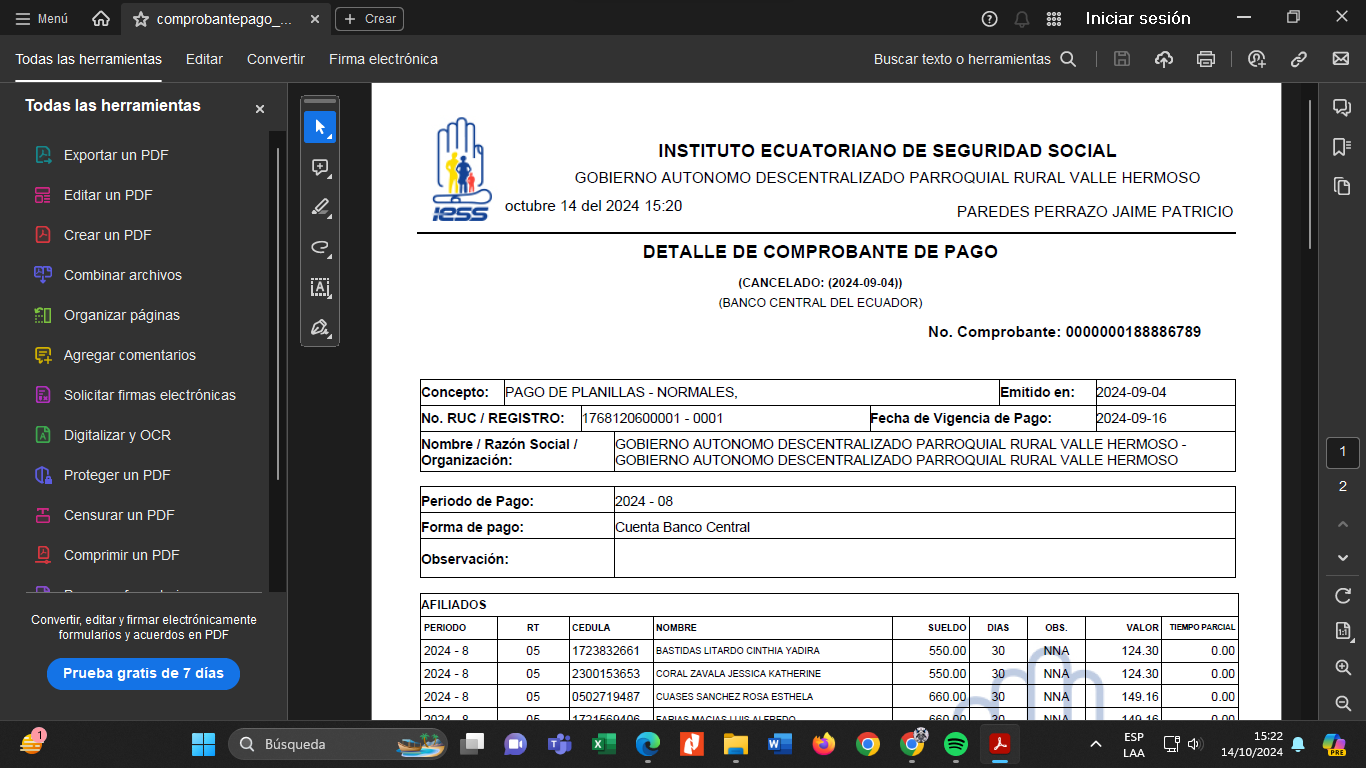Viewport: 1366px width, 768px height.
Task: Click the print icon
Action: (x=1206, y=59)
